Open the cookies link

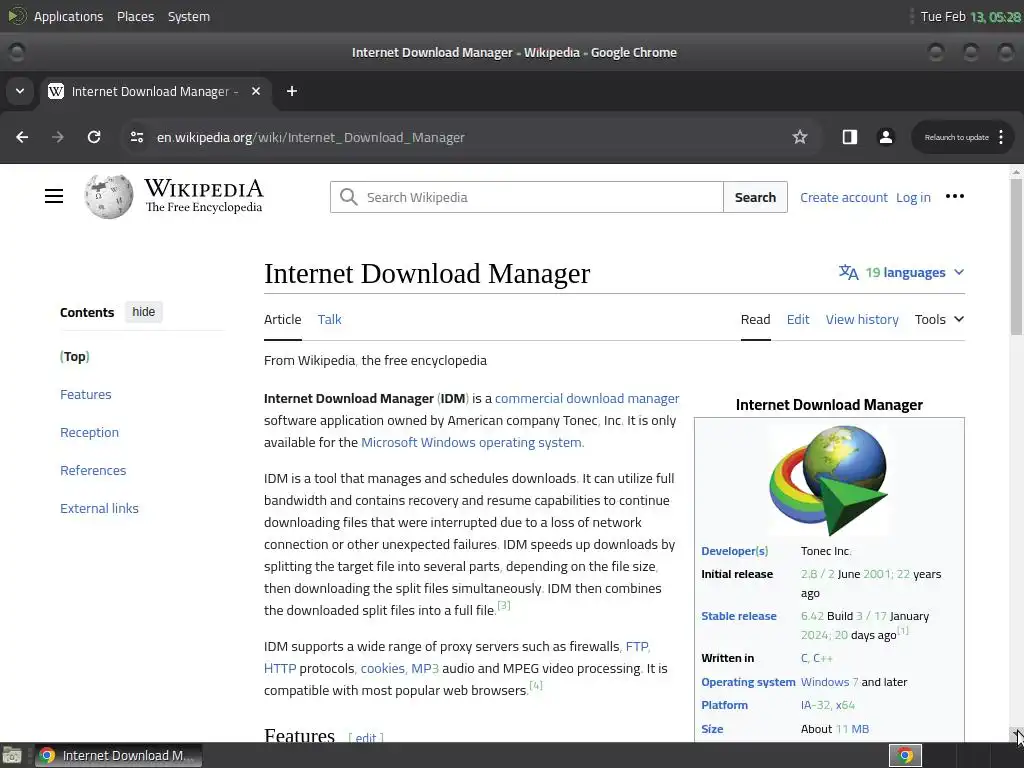pos(383,668)
